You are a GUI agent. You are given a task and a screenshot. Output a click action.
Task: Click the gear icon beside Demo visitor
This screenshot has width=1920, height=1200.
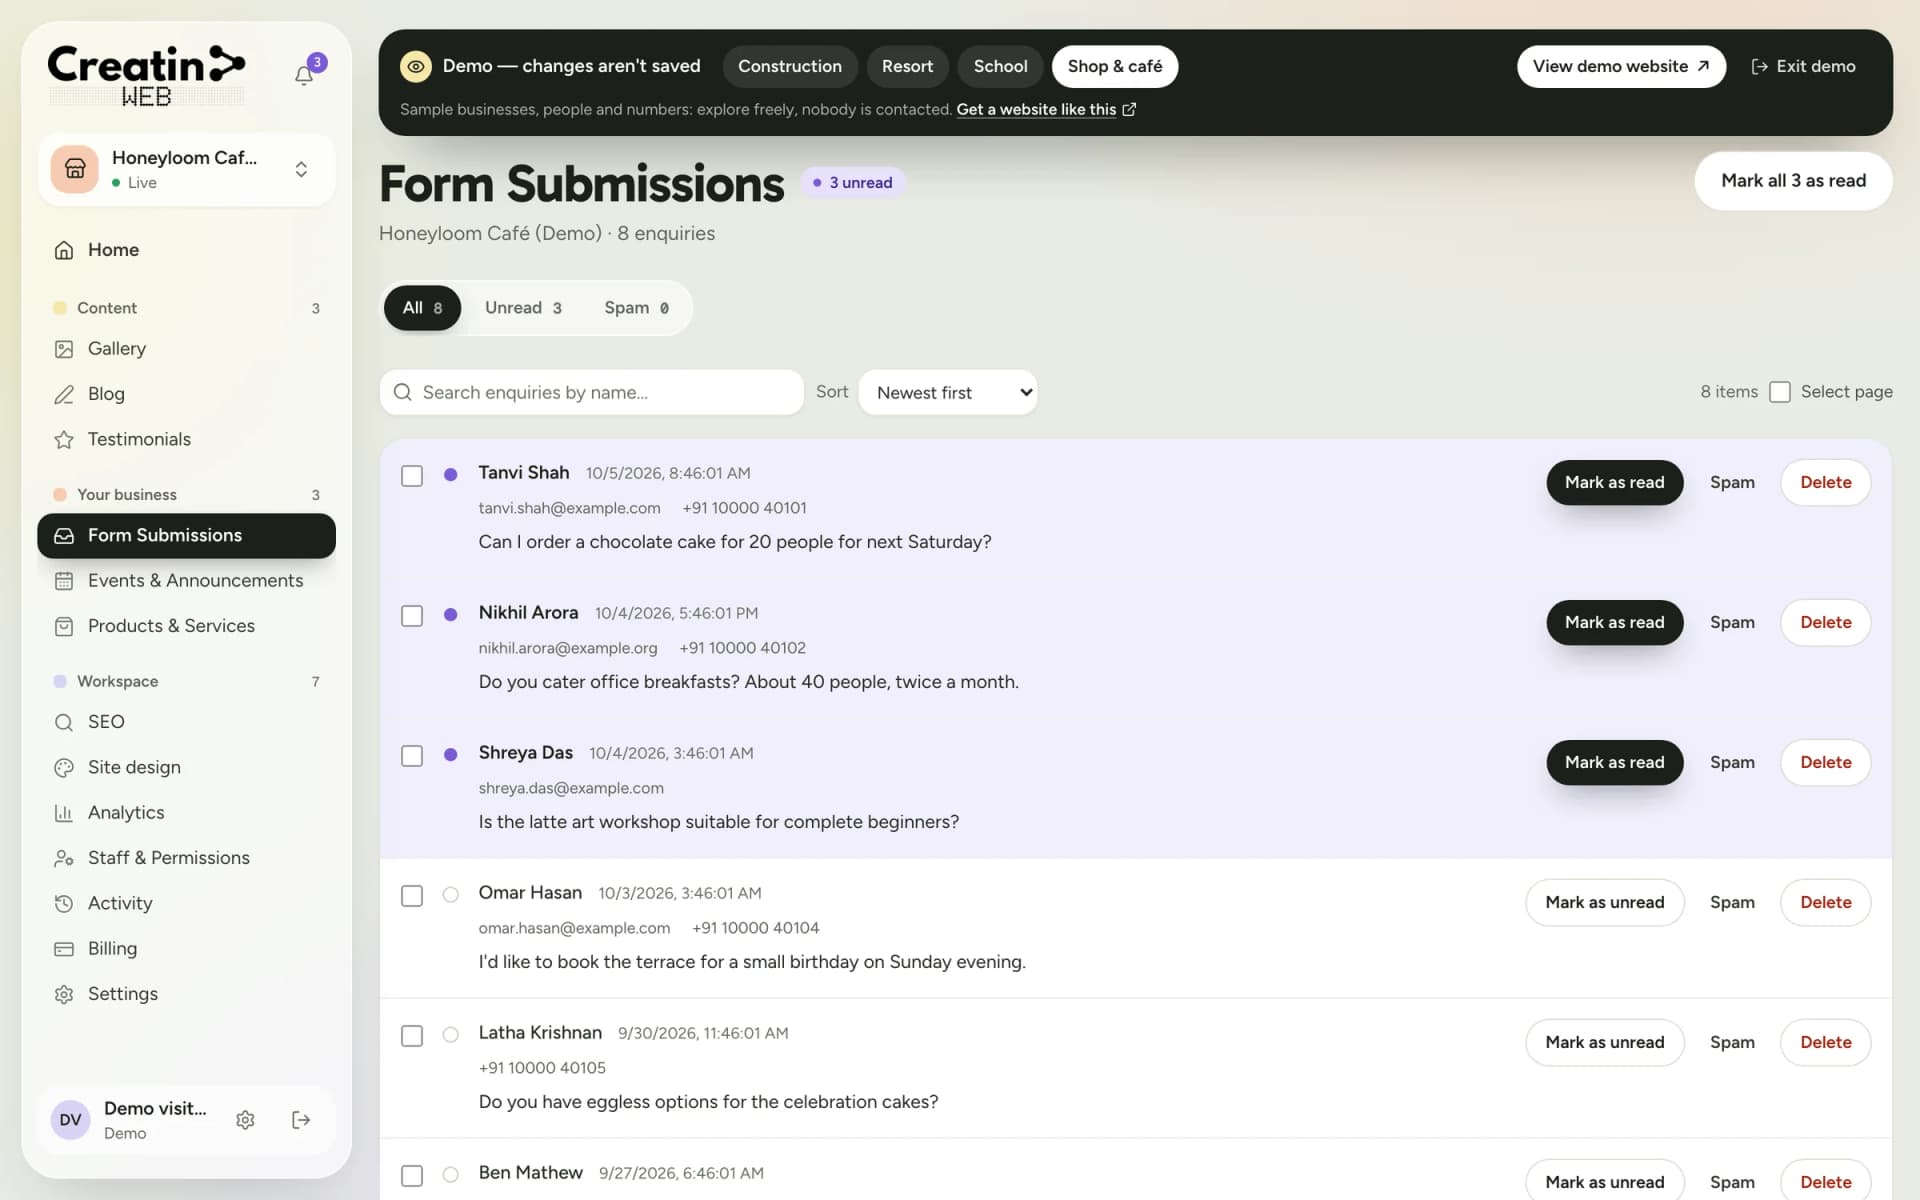(x=245, y=1120)
